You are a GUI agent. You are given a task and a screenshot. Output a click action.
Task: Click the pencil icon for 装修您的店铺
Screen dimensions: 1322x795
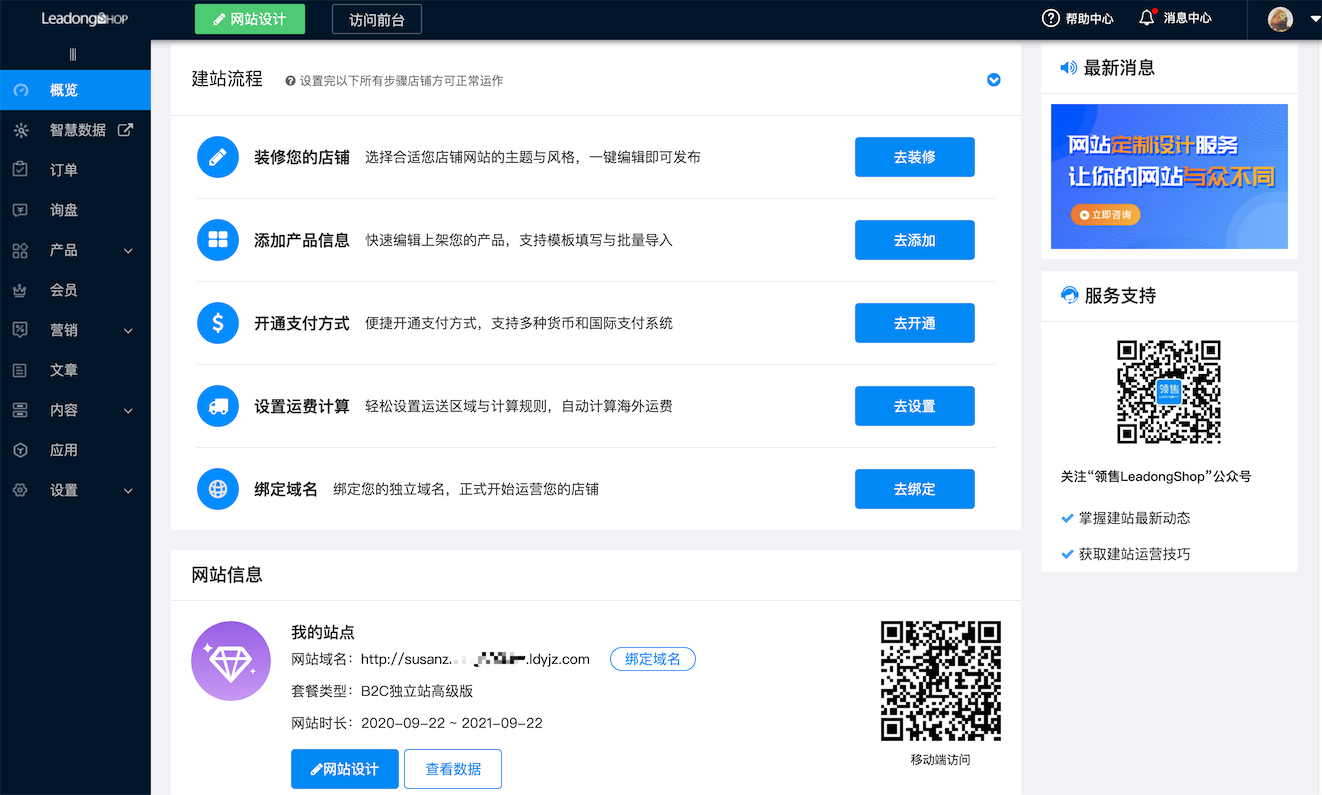[217, 156]
